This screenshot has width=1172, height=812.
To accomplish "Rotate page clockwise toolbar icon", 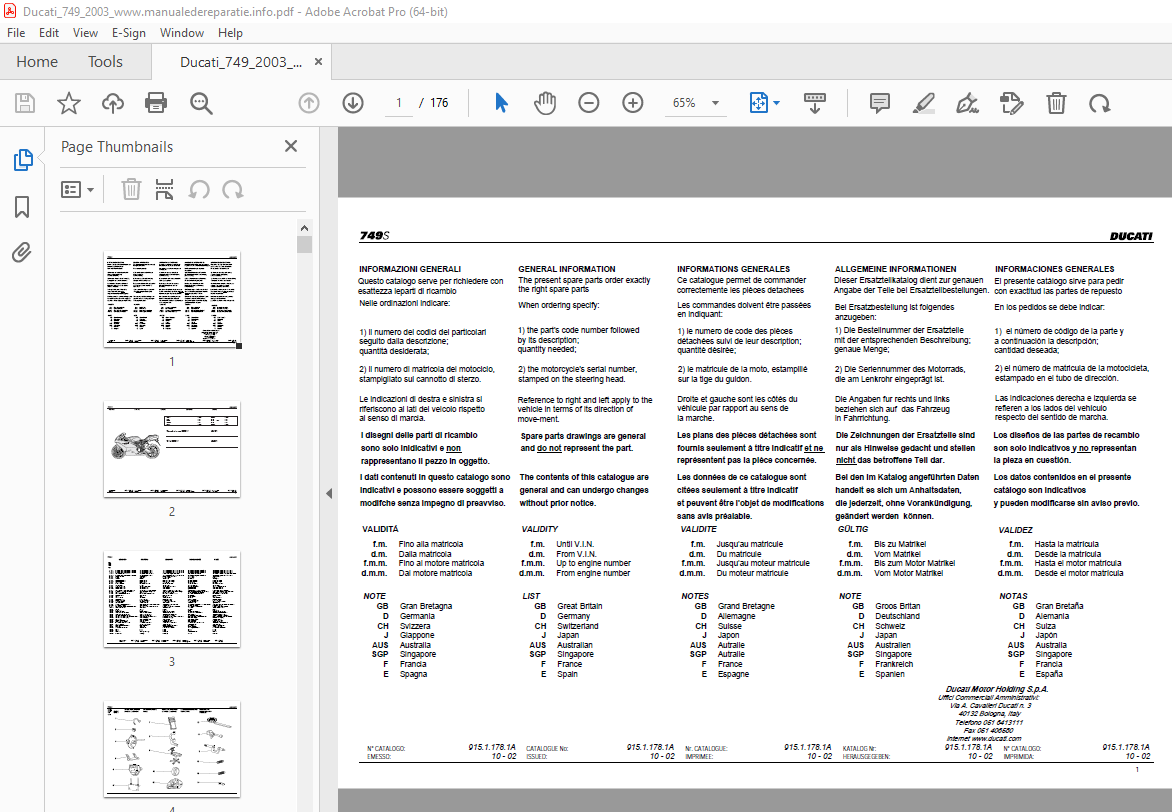I will coord(1099,103).
